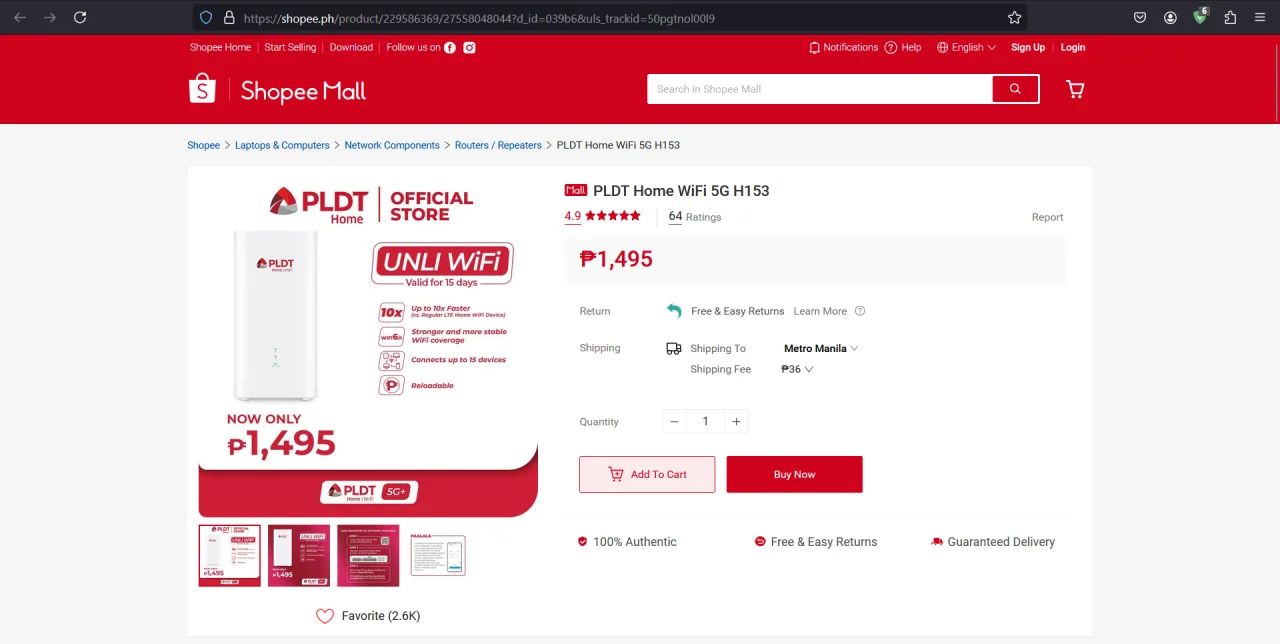The image size is (1280, 644).
Task: Click the 4.9 star rating
Action: [602, 216]
